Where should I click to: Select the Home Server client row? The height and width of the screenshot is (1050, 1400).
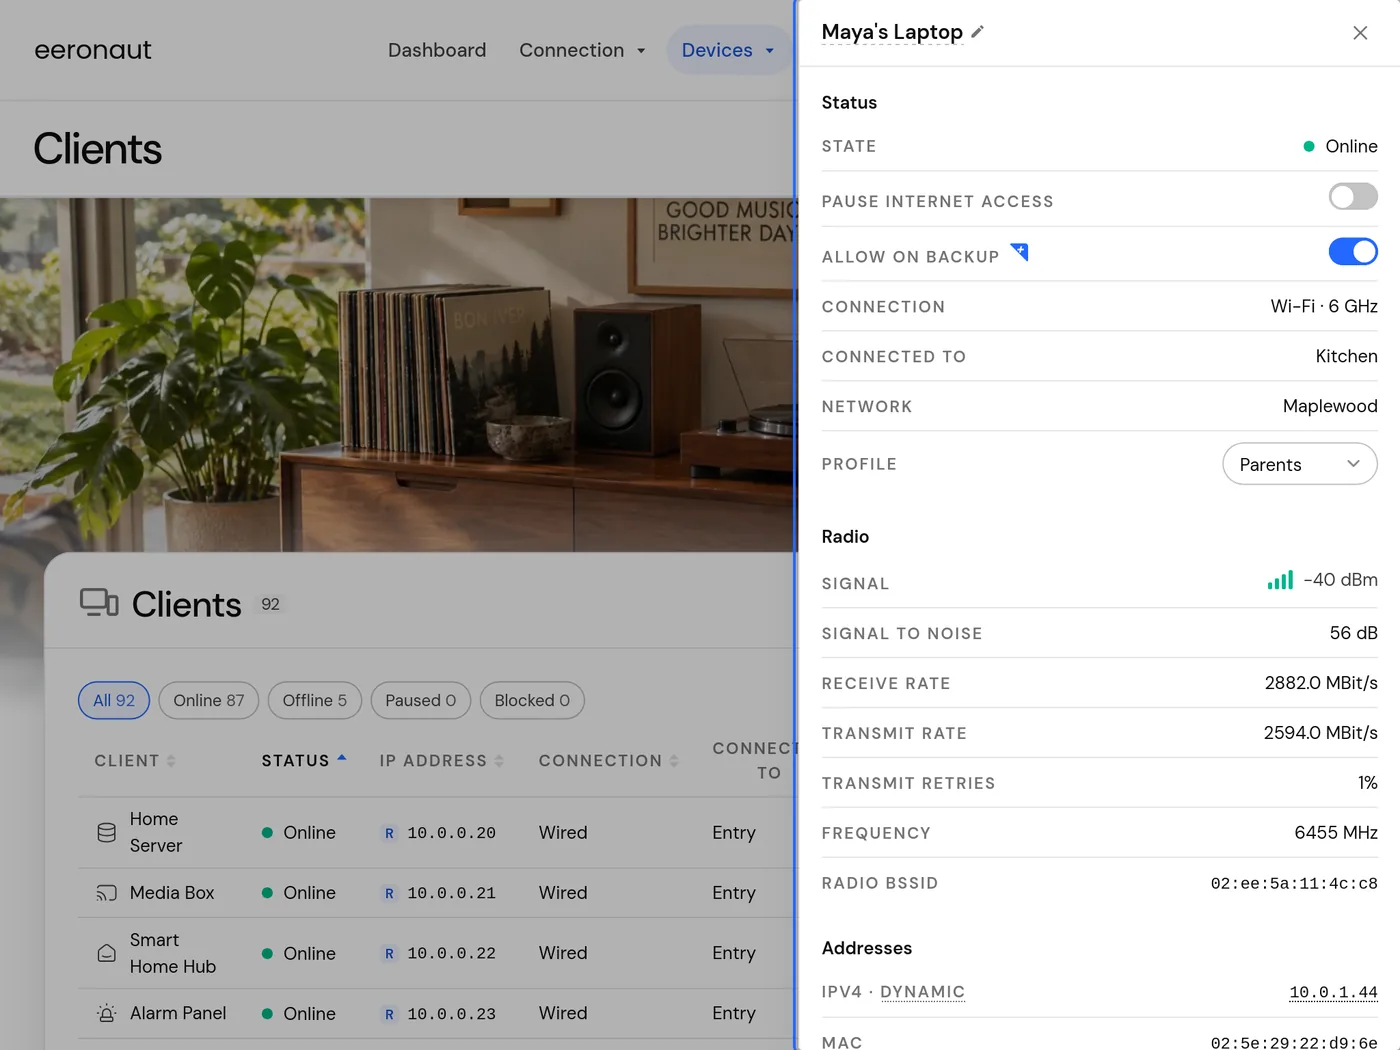[x=436, y=832]
